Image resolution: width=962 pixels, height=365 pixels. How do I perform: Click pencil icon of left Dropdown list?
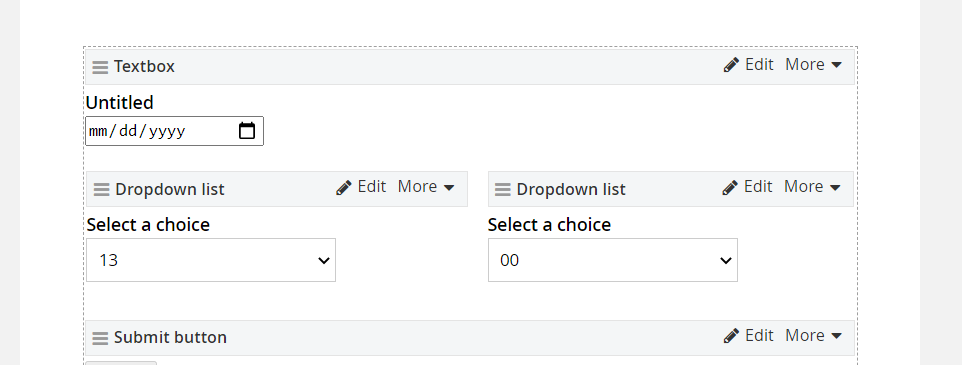click(x=344, y=187)
